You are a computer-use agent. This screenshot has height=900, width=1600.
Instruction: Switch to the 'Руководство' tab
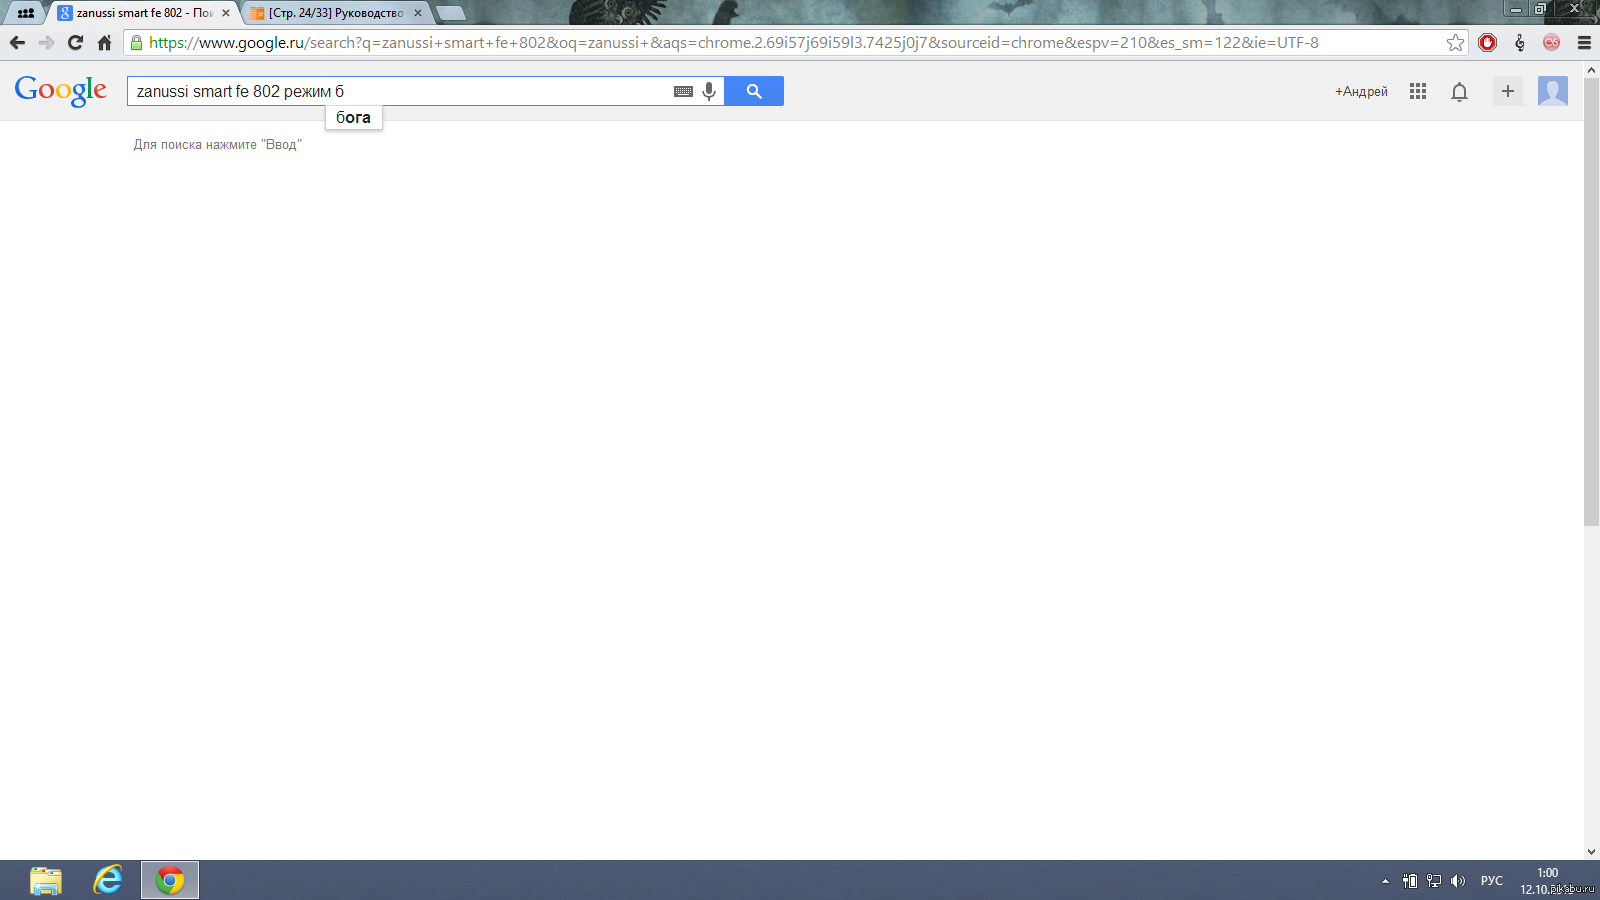click(x=336, y=13)
